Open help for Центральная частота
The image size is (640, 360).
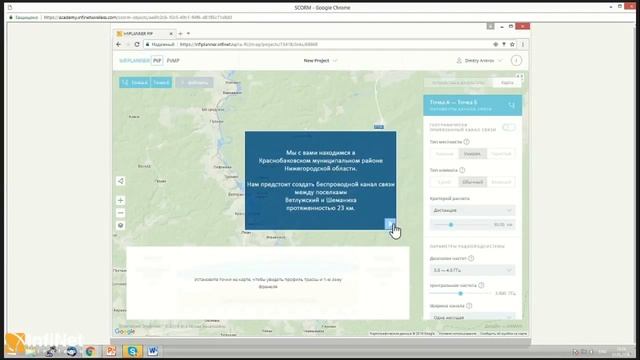click(x=481, y=285)
